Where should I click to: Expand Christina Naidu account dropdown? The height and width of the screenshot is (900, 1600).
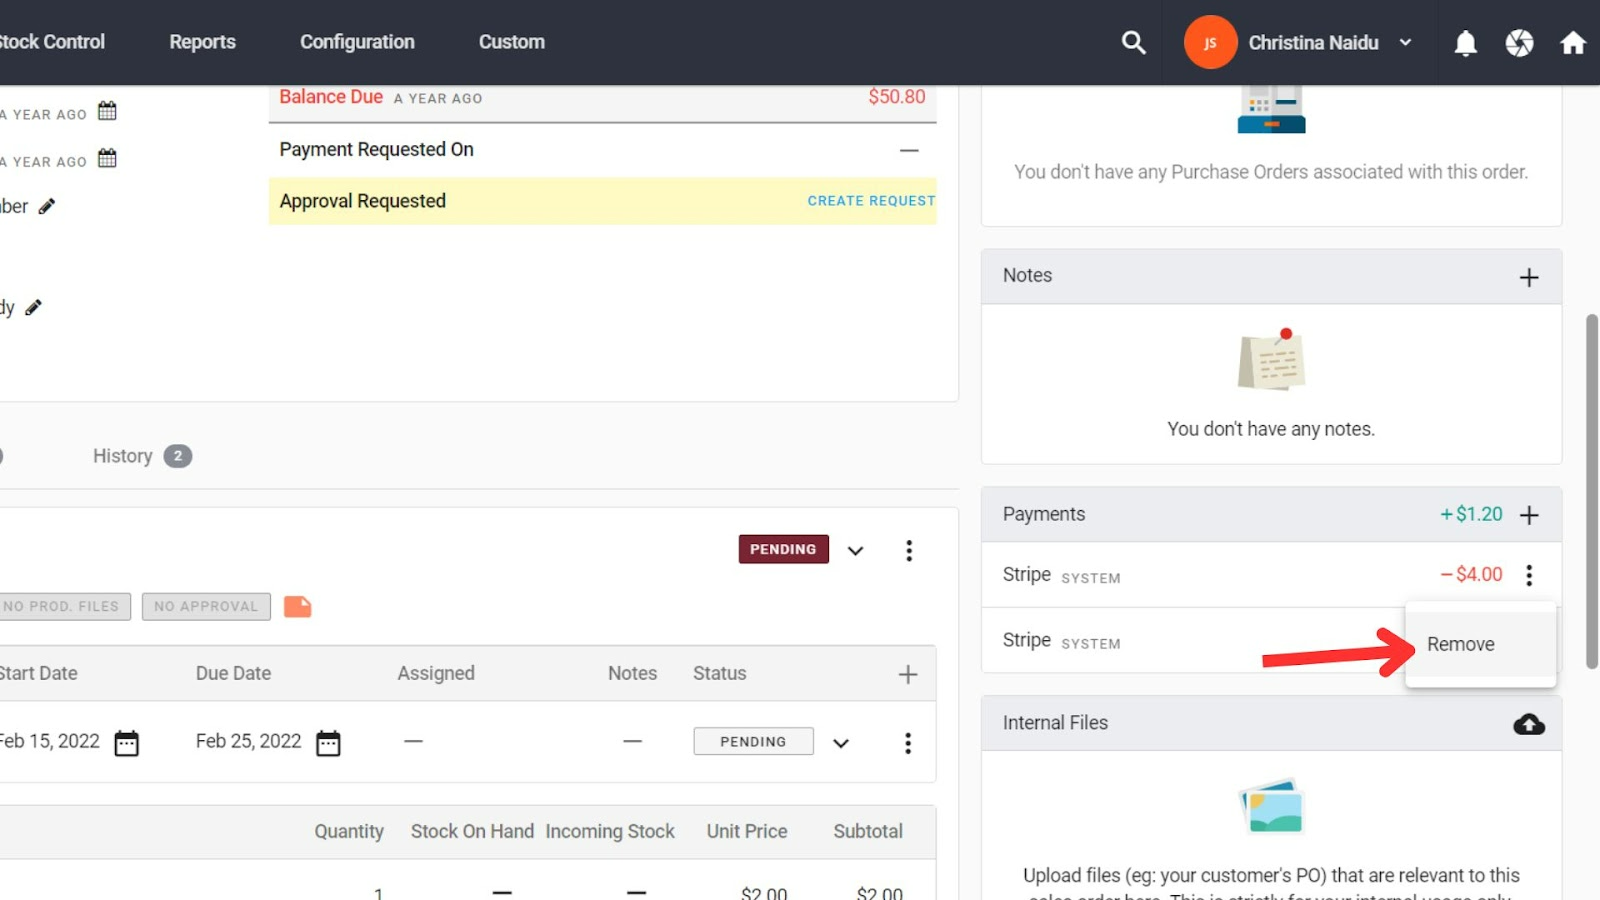[x=1405, y=43]
